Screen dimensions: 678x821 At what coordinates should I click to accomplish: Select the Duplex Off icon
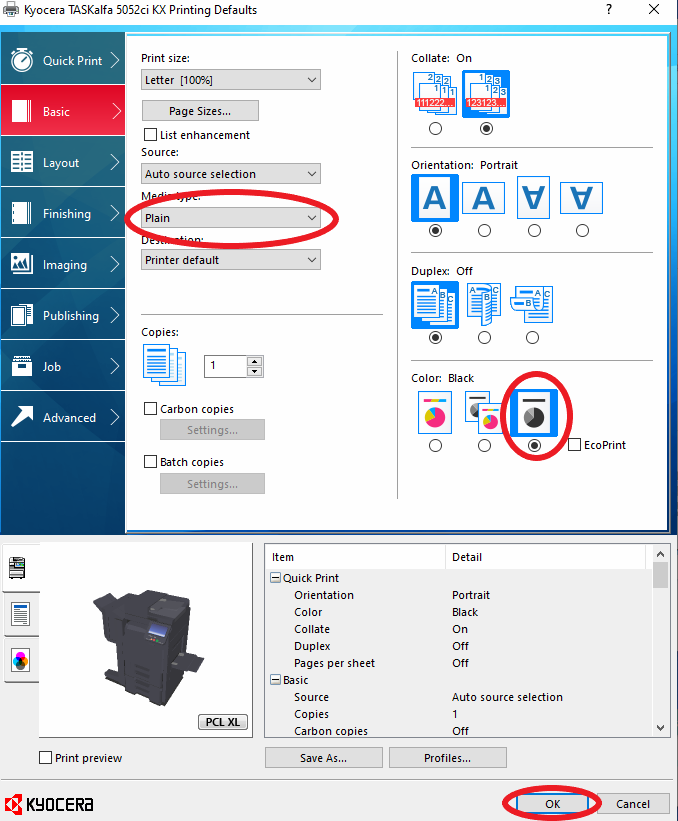coord(435,305)
